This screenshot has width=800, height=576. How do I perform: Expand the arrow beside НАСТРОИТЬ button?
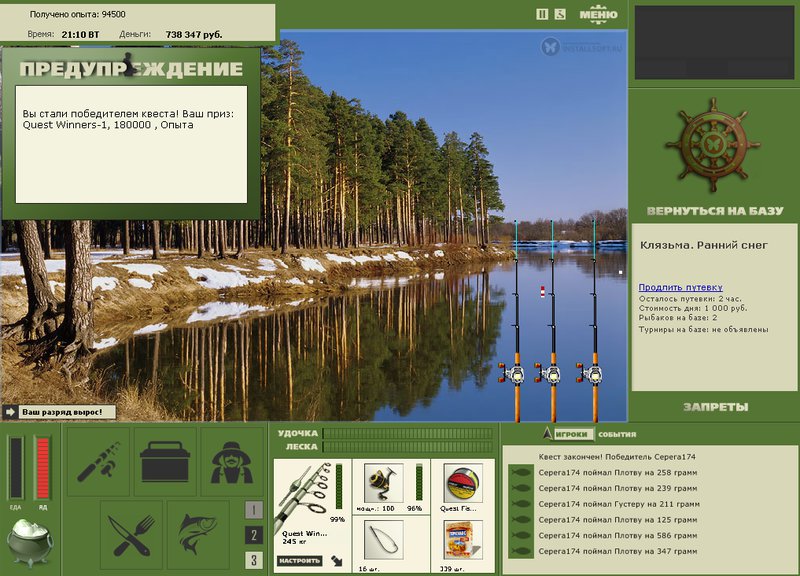coord(337,561)
